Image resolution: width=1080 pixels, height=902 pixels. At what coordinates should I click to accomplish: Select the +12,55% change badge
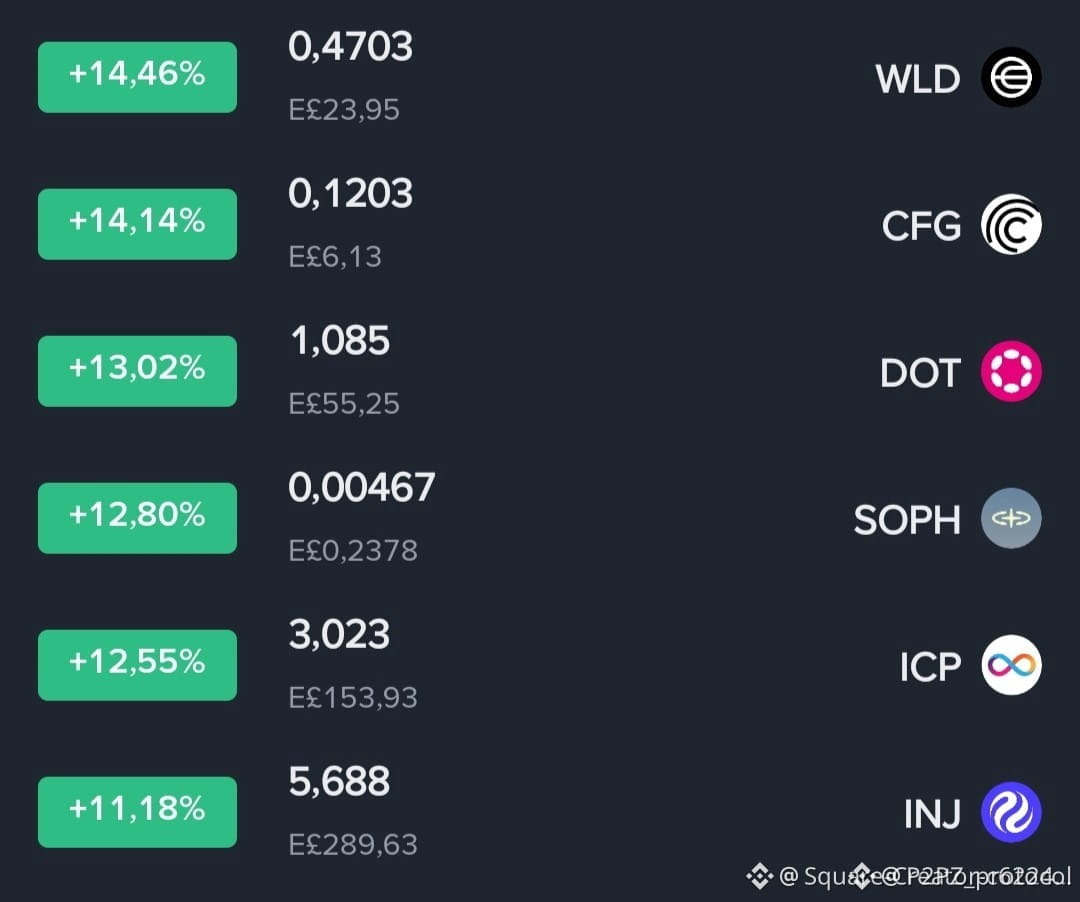coord(137,665)
